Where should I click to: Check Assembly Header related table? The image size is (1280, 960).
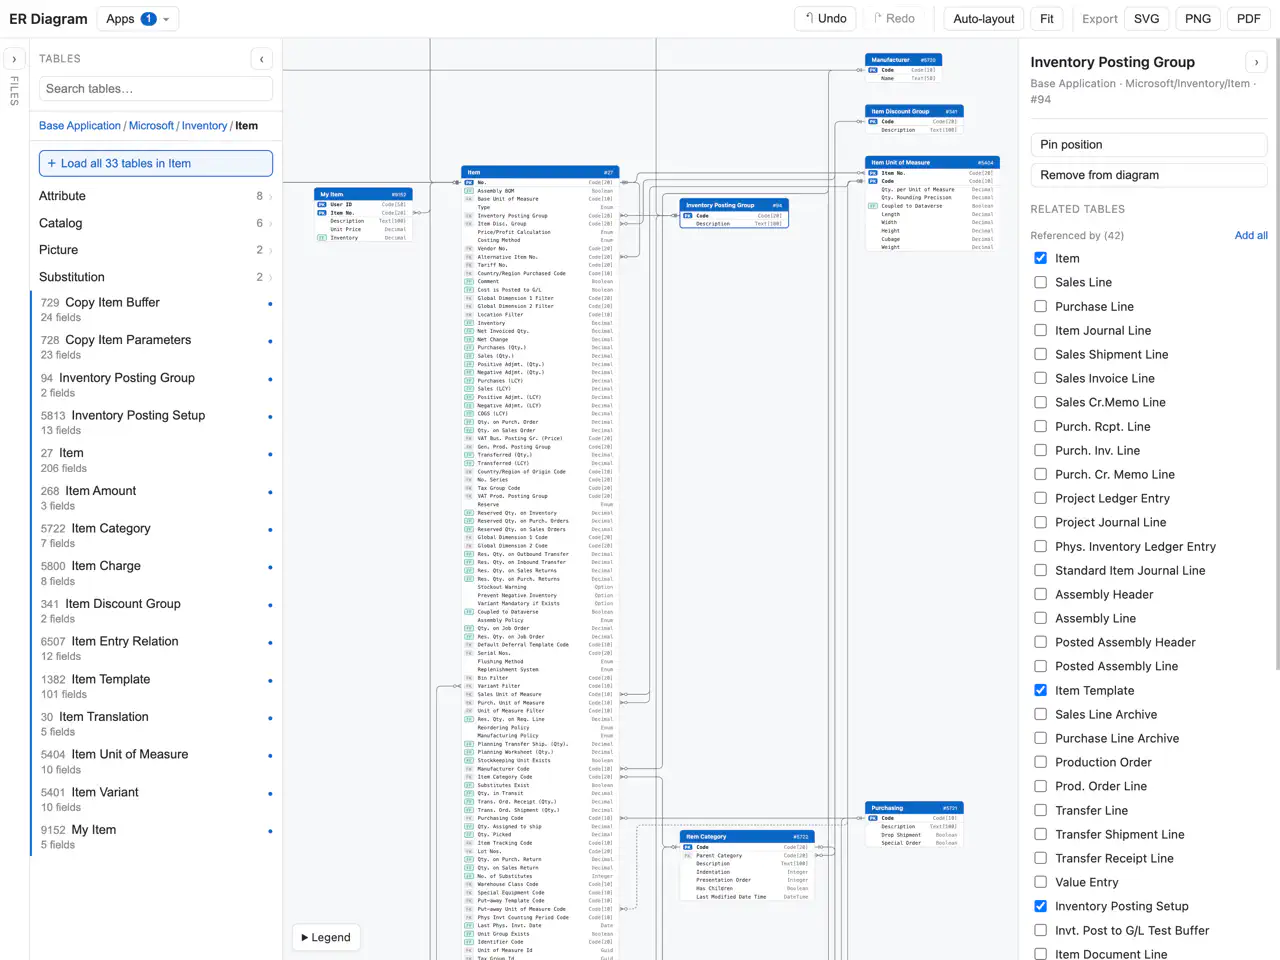(x=1040, y=594)
